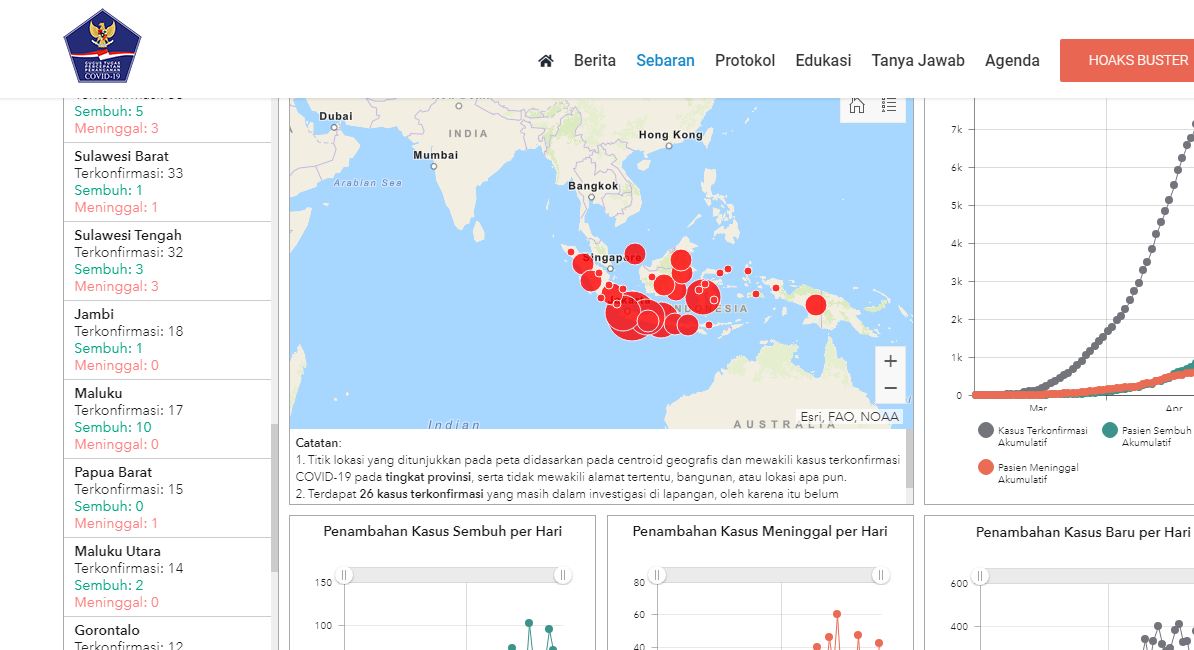Zoom out using the map minus icon
This screenshot has width=1194, height=650.
click(x=890, y=388)
